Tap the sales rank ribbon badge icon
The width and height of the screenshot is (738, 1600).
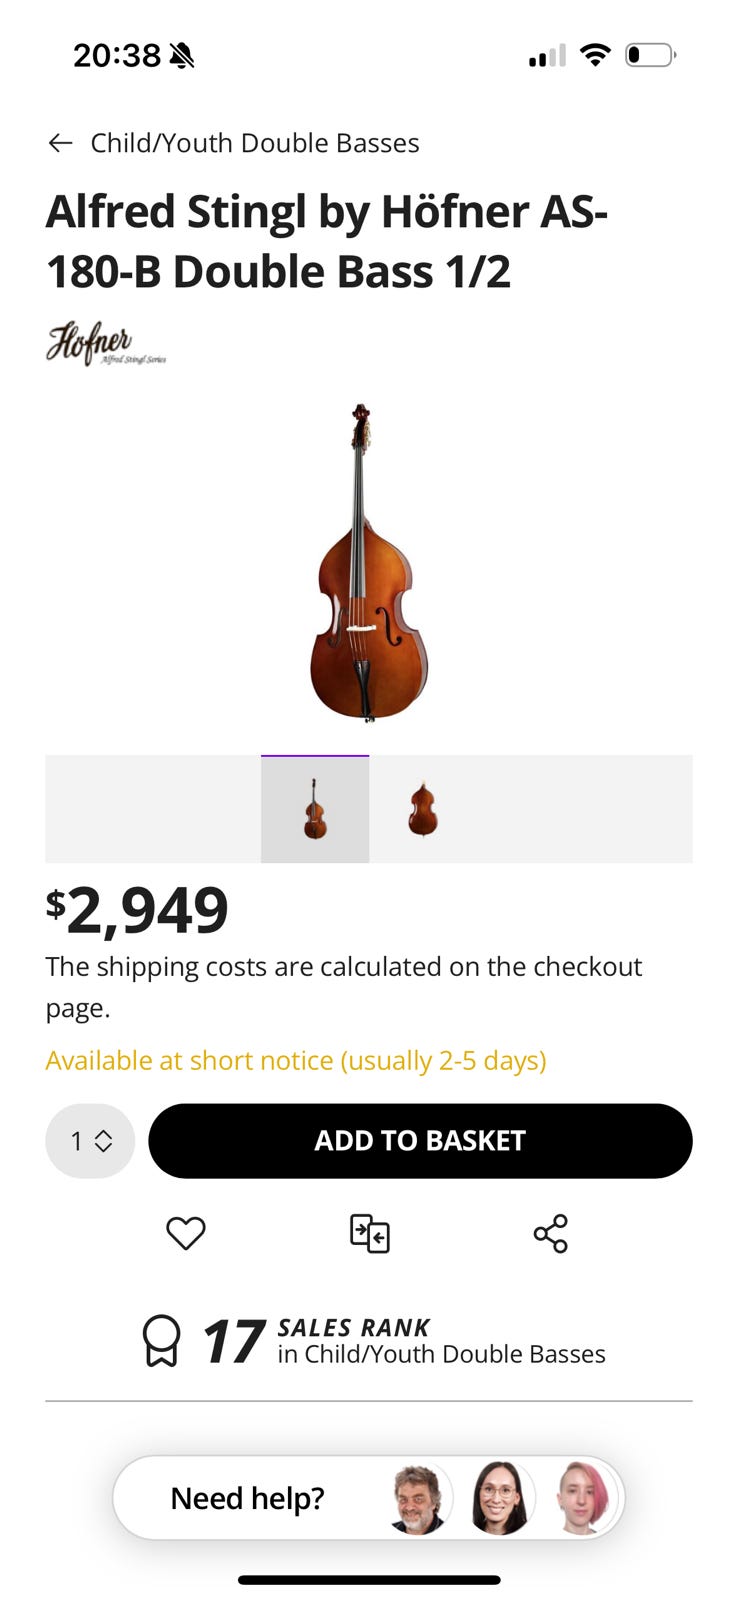[x=161, y=1341]
